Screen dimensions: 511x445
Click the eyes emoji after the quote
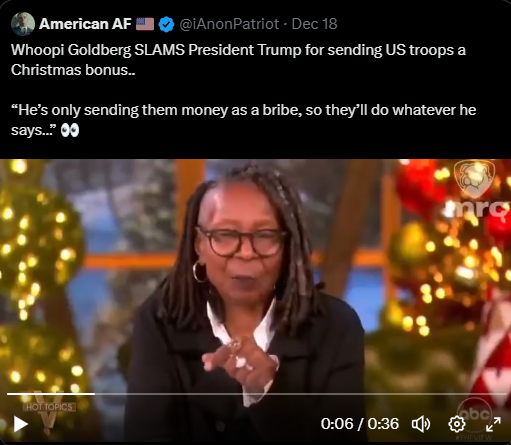click(x=70, y=130)
